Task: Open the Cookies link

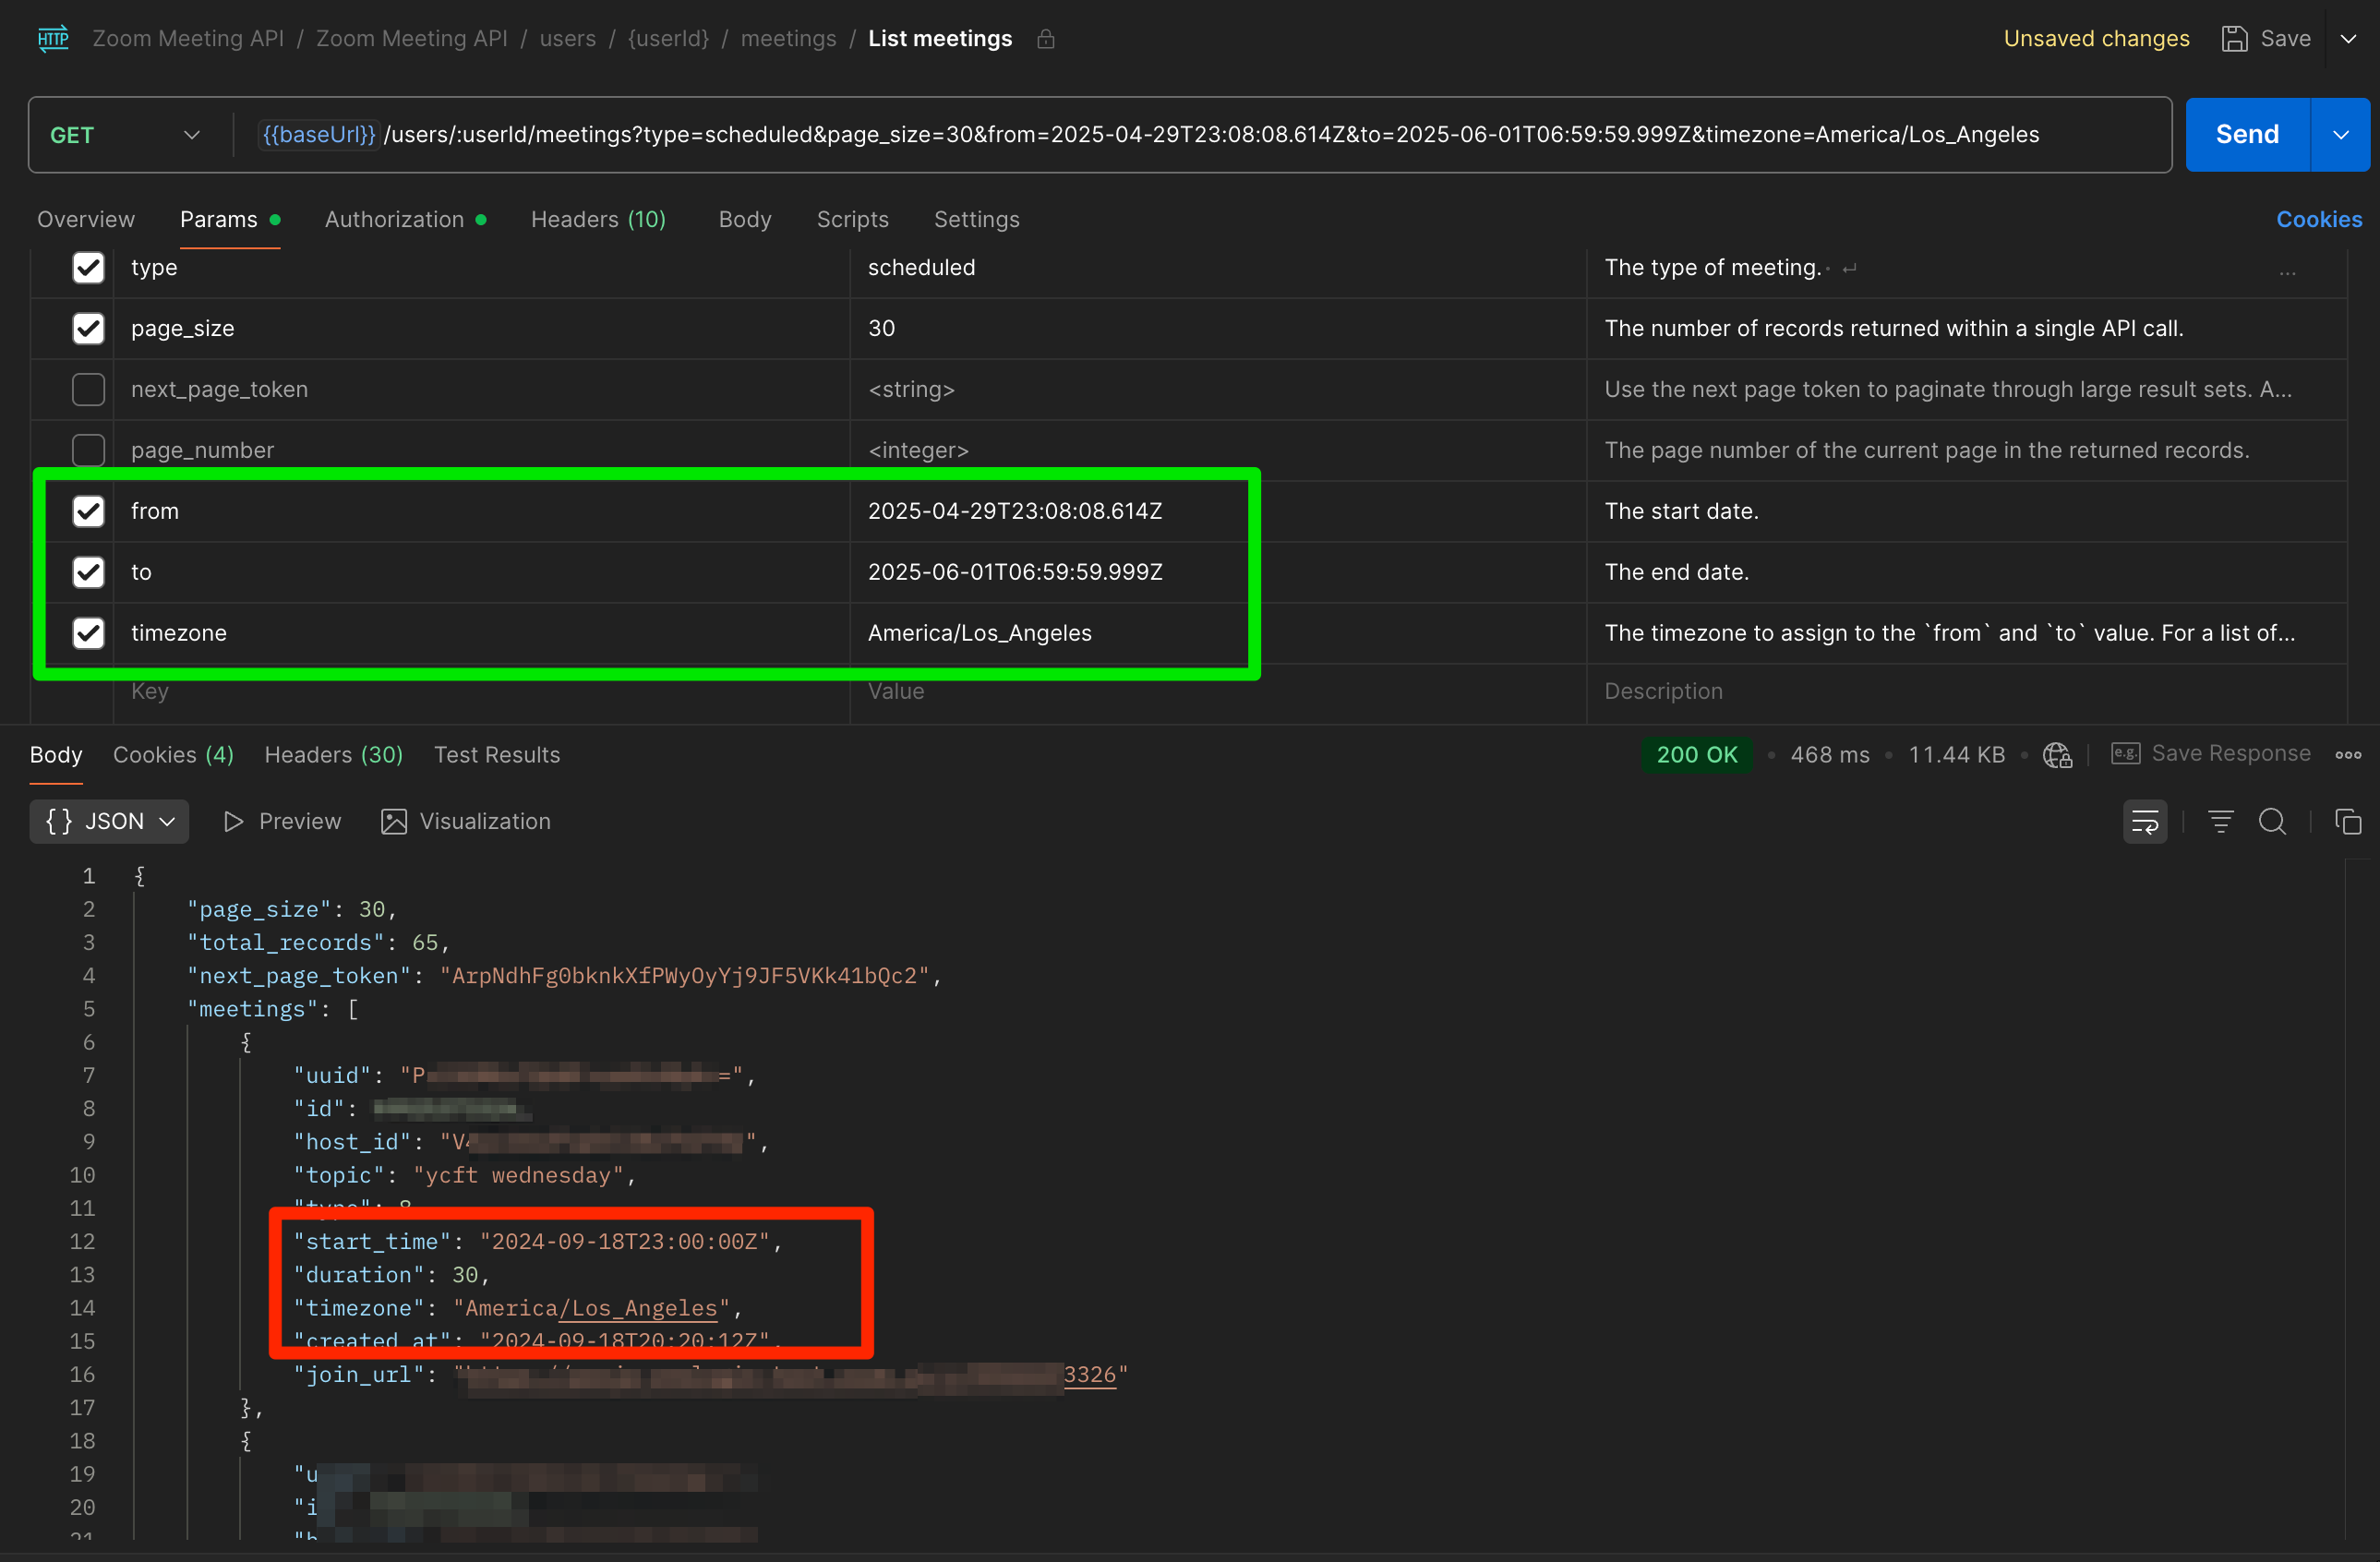Action: tap(2318, 219)
